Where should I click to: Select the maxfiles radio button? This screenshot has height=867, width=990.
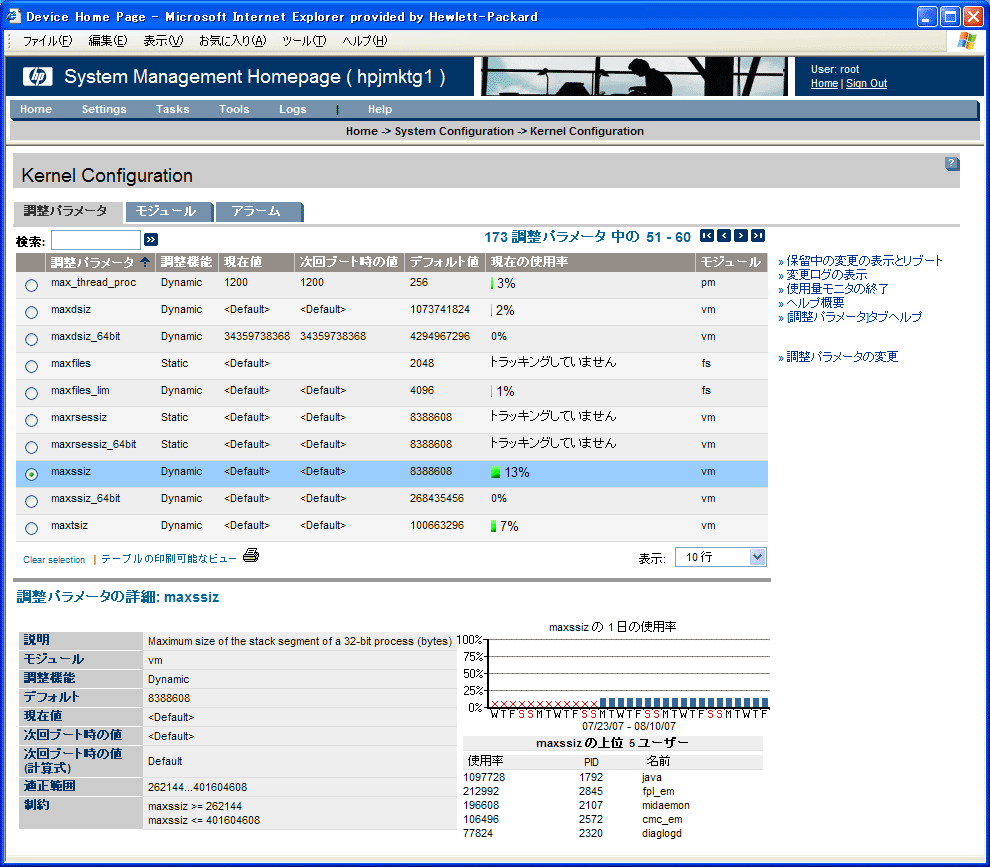(31, 366)
